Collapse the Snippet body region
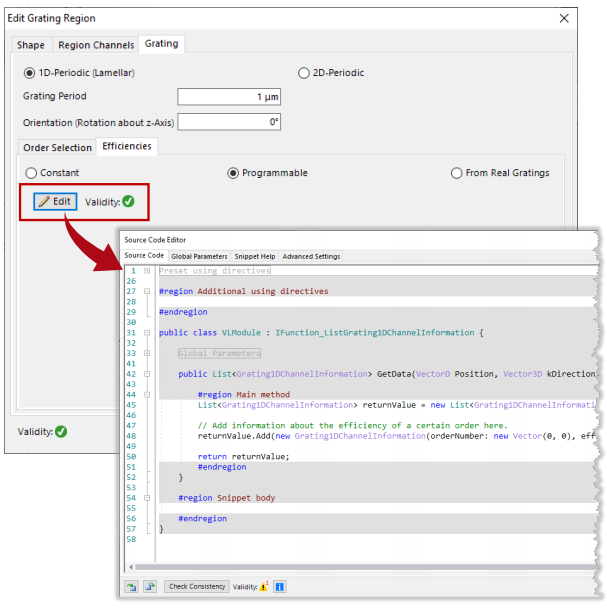Image resolution: width=607 pixels, height=608 pixels. coord(147,498)
